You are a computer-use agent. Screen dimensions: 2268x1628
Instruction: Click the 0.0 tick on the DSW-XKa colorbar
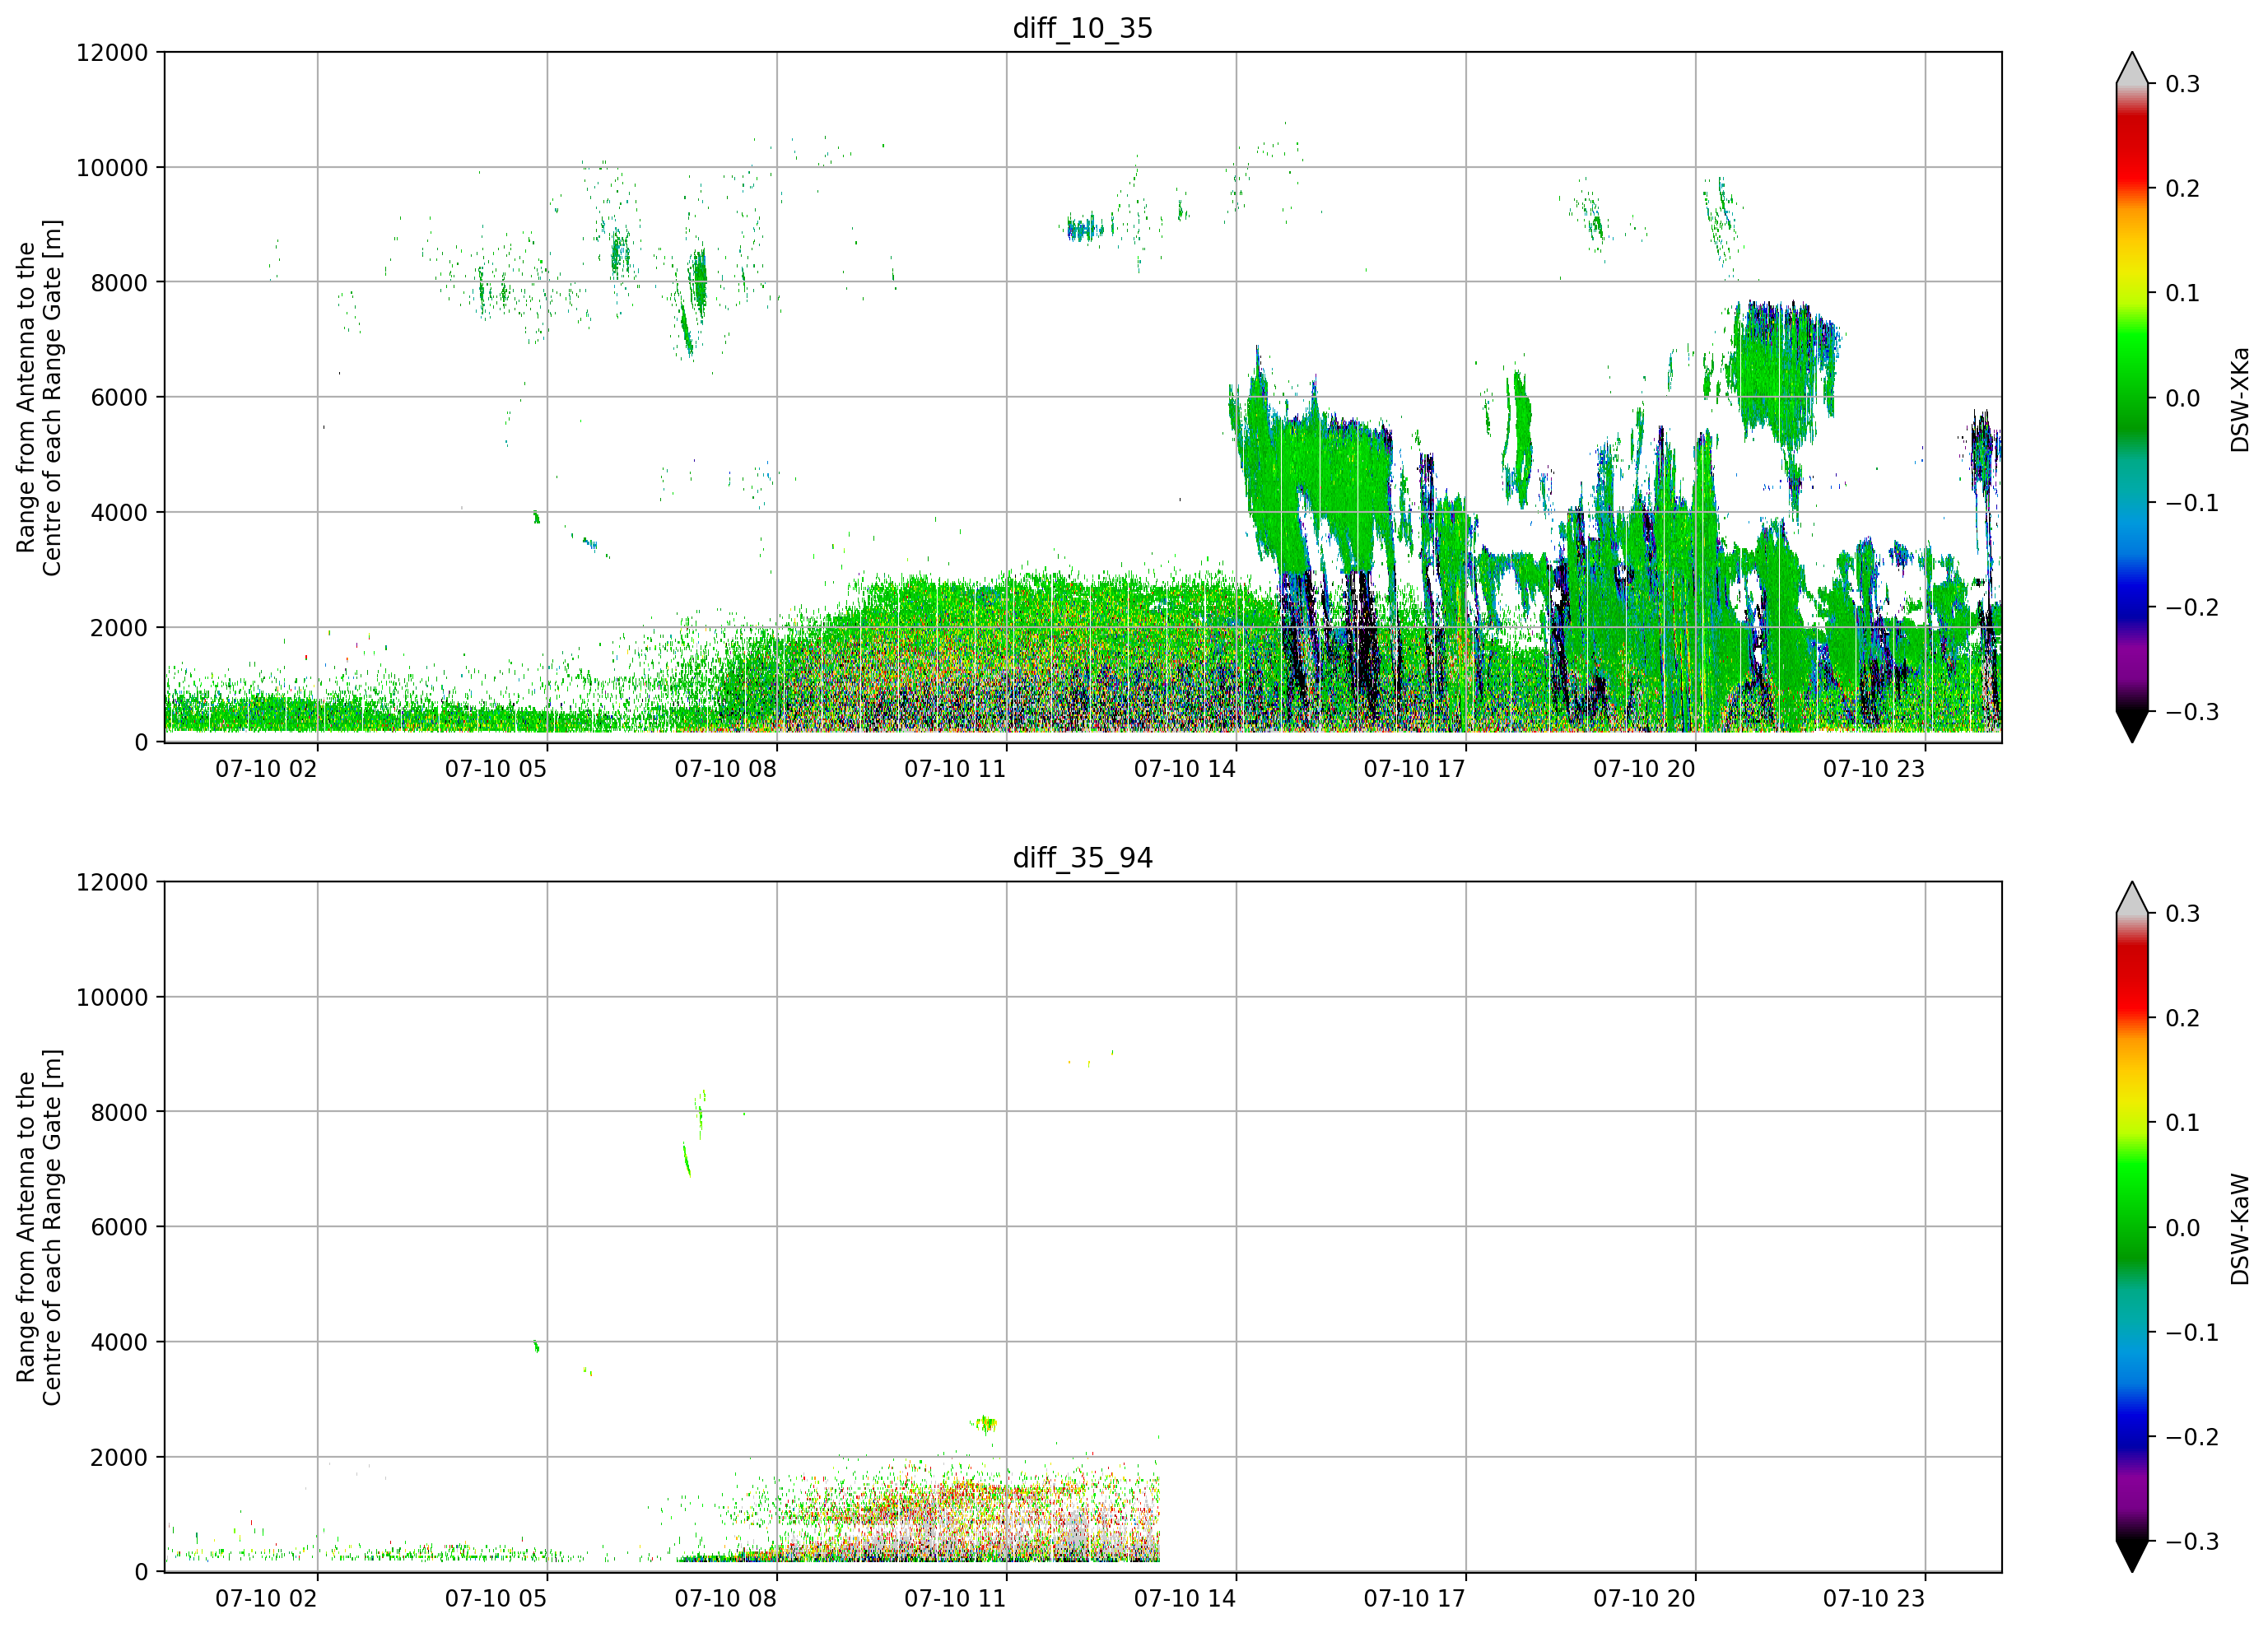click(x=2183, y=398)
